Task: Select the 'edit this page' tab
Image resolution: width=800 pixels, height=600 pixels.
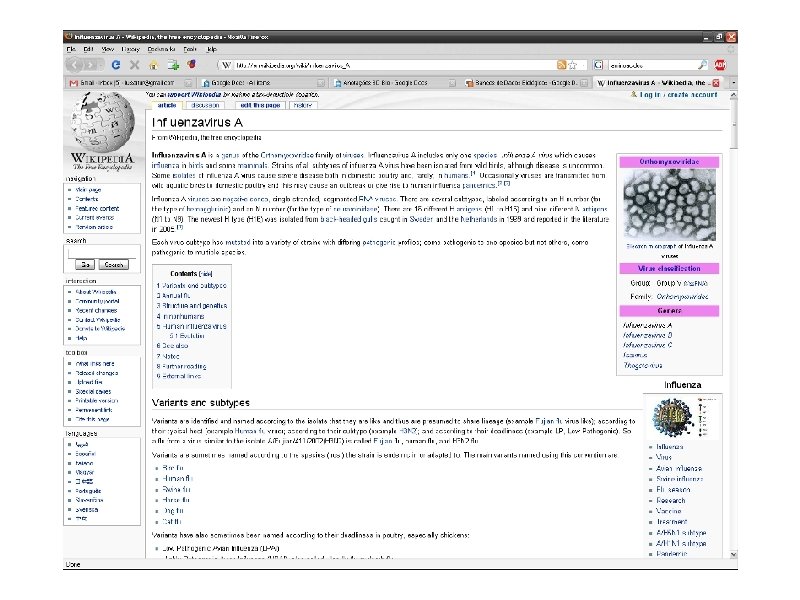Action: click(260, 105)
